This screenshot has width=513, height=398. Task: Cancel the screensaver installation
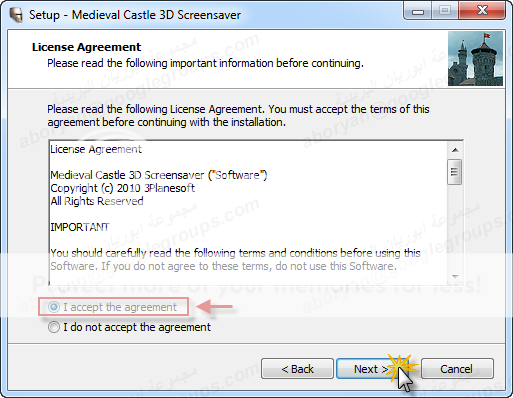457,369
